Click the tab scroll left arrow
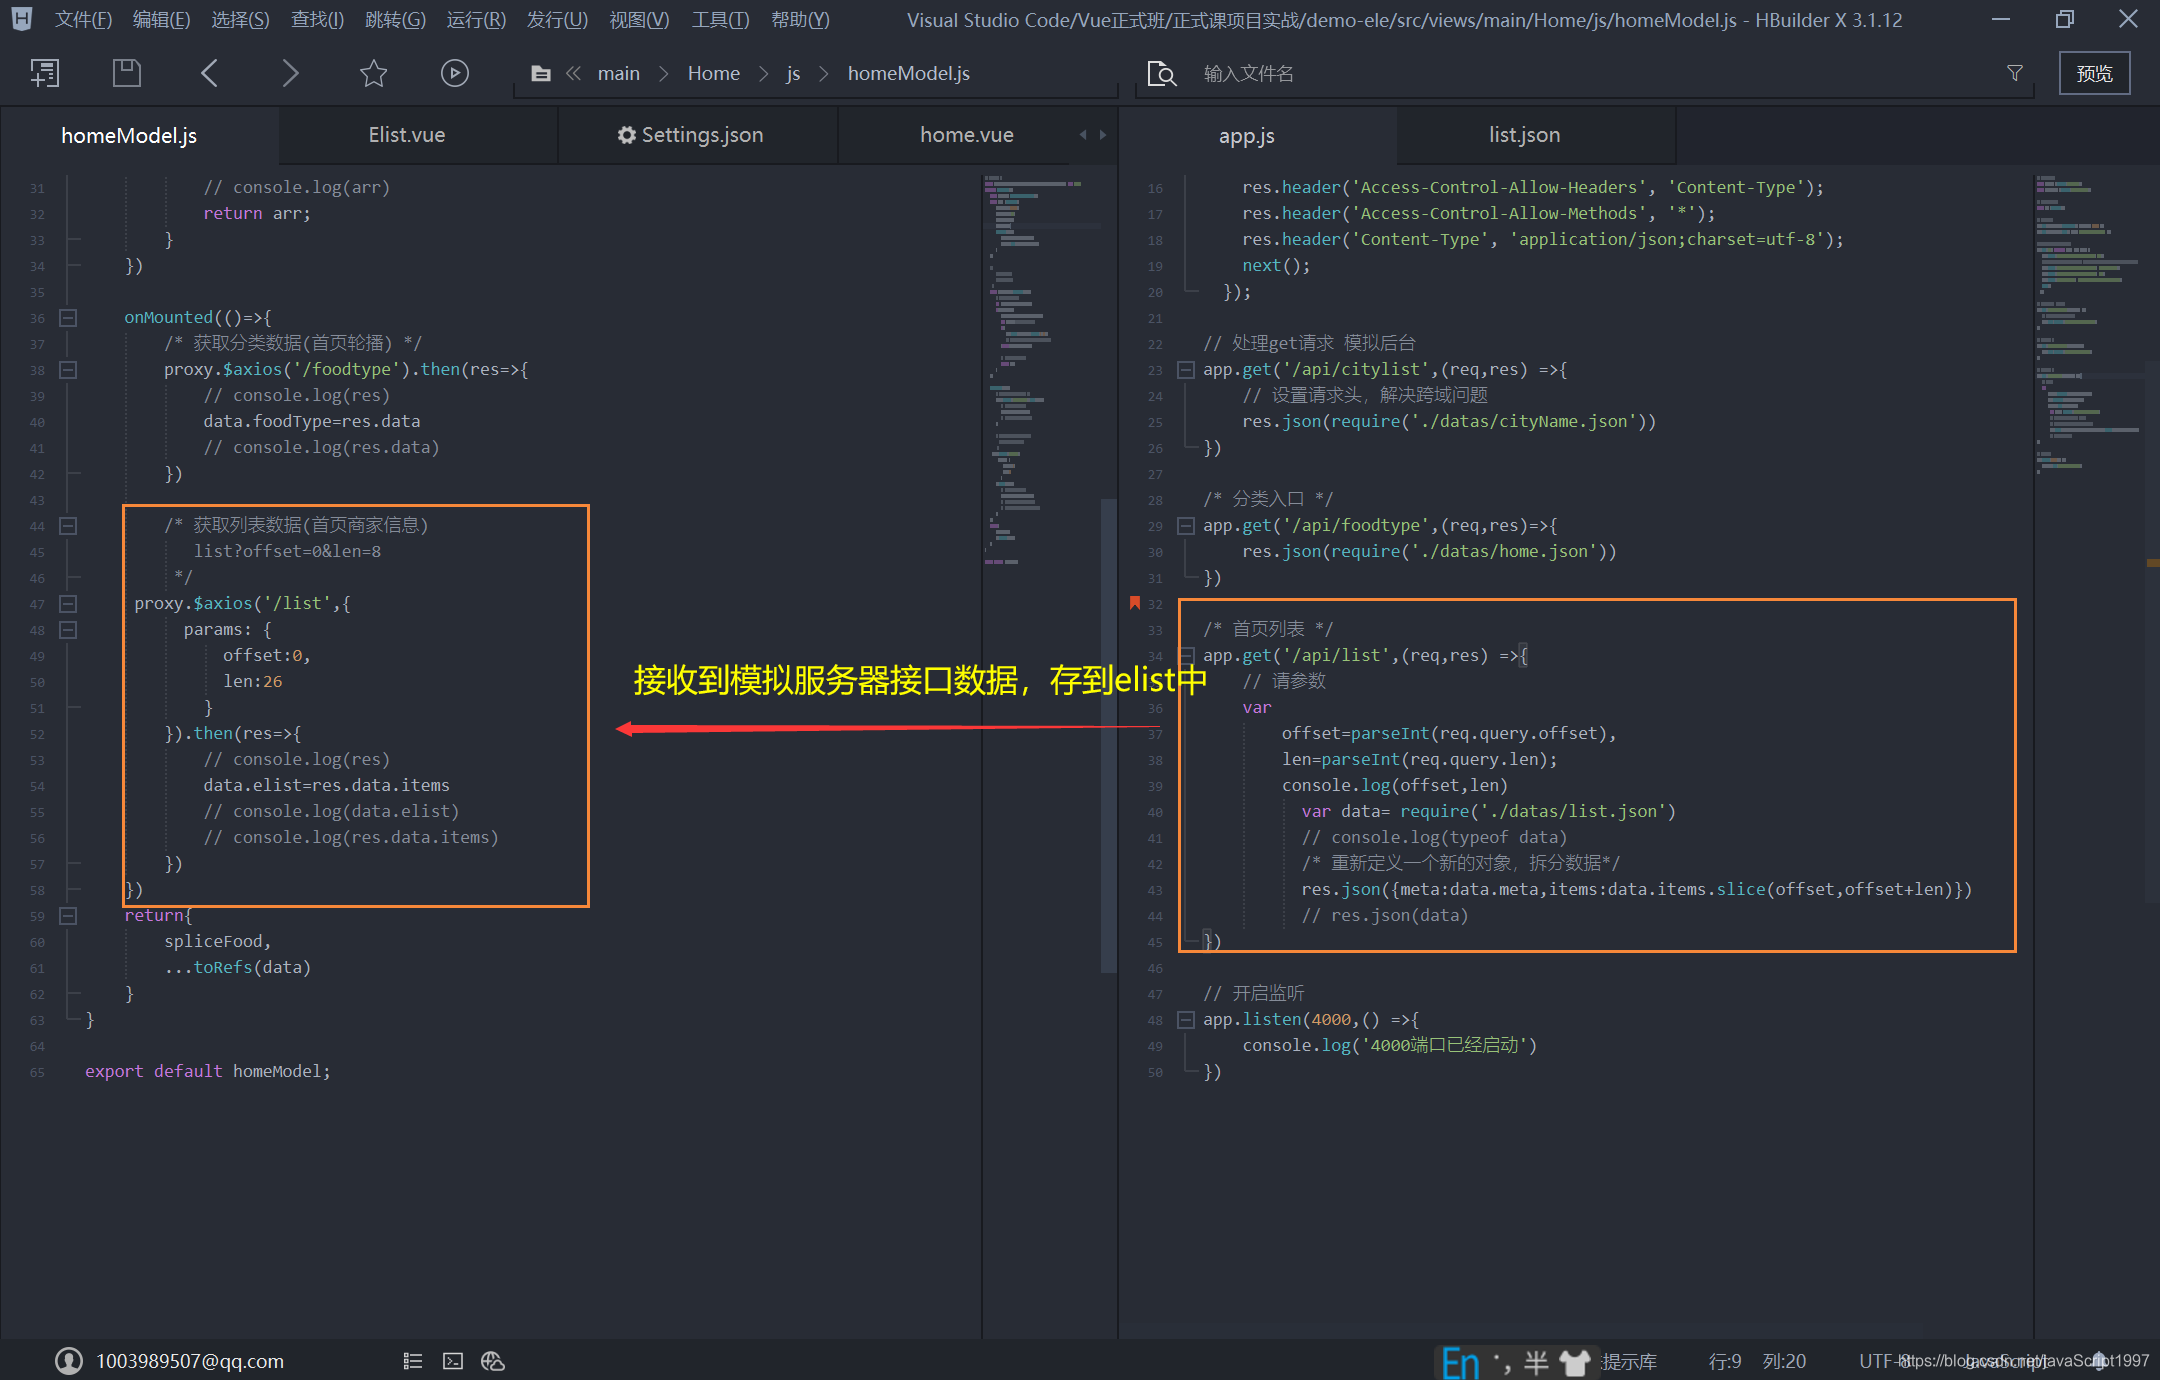Screen dimensions: 2160x1380 point(1083,135)
